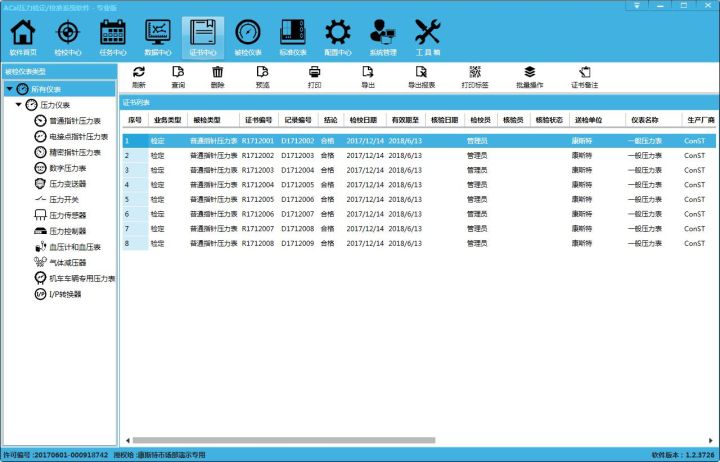Sort by 证书编号 column header
This screenshot has width=720, height=462.
[258, 119]
